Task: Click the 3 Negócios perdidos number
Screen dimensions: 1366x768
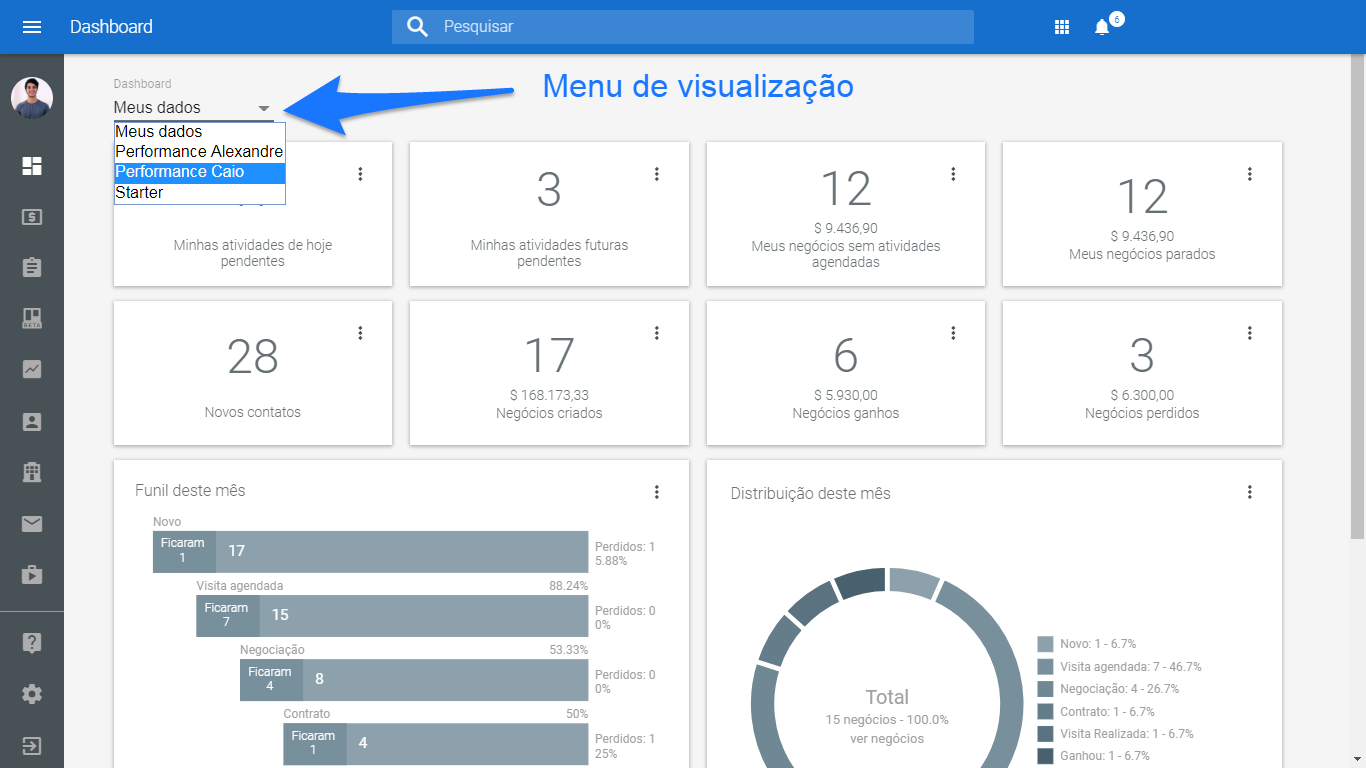Action: pyautogui.click(x=1142, y=356)
